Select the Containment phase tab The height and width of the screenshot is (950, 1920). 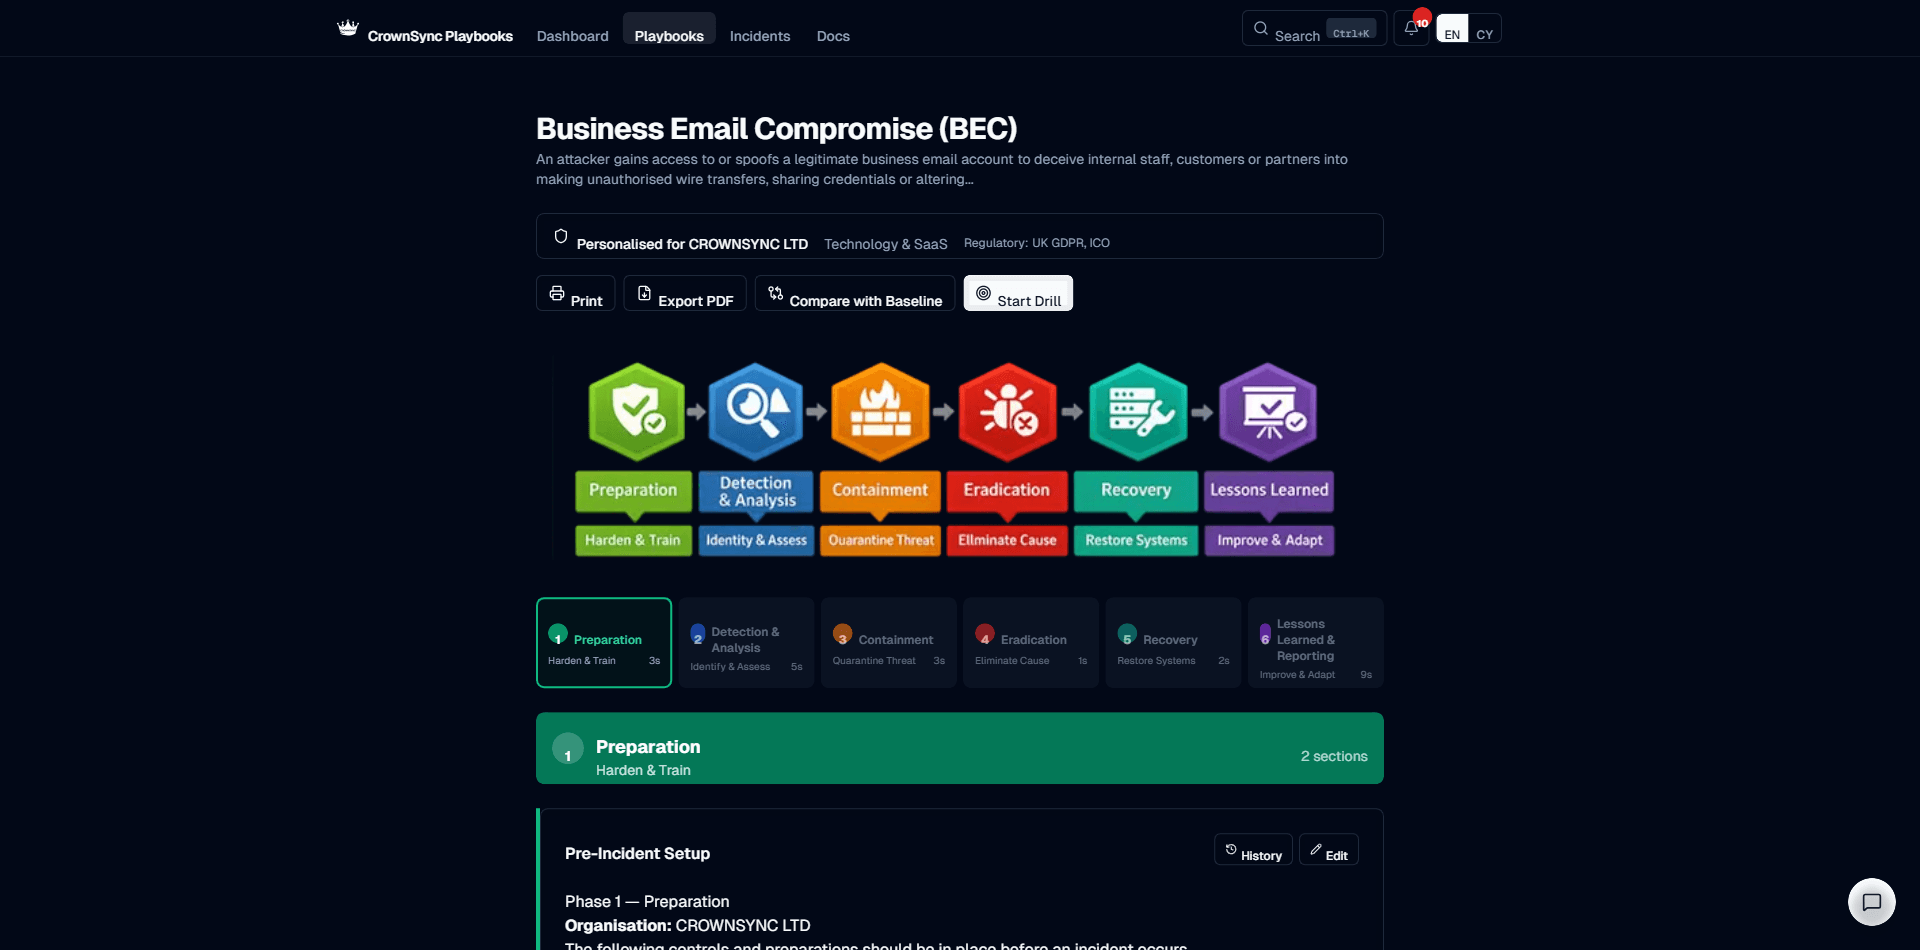point(888,643)
